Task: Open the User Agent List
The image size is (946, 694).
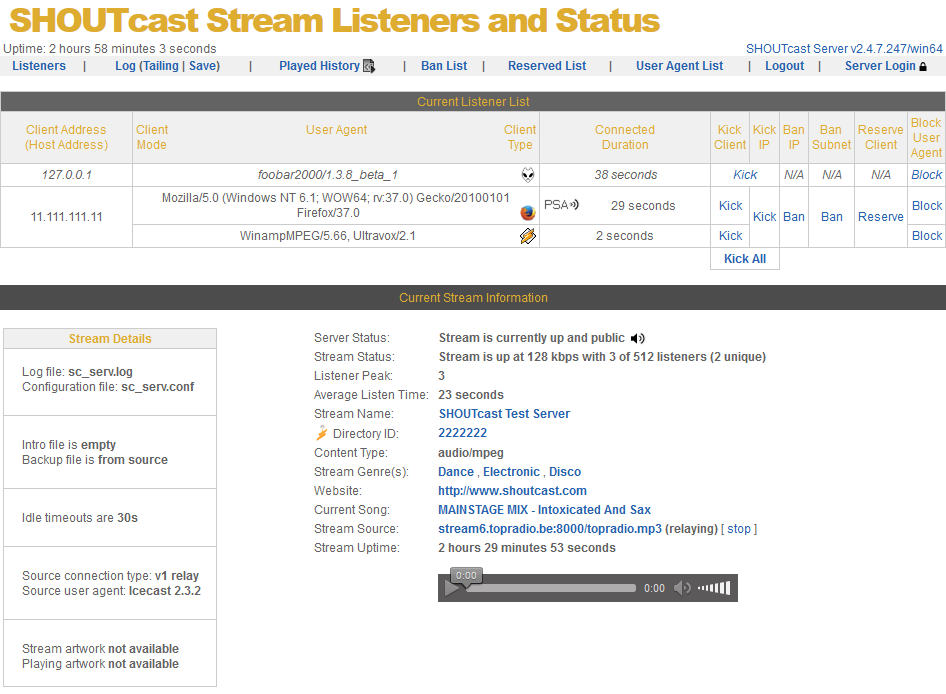Action: (679, 65)
